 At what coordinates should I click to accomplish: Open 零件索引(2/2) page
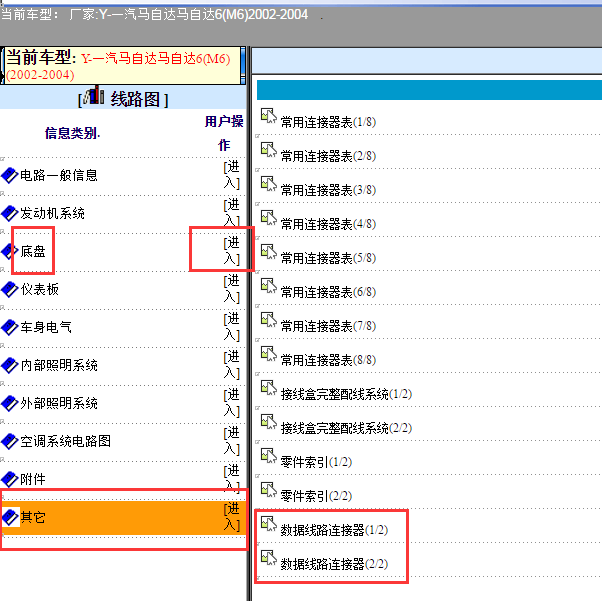(316, 496)
